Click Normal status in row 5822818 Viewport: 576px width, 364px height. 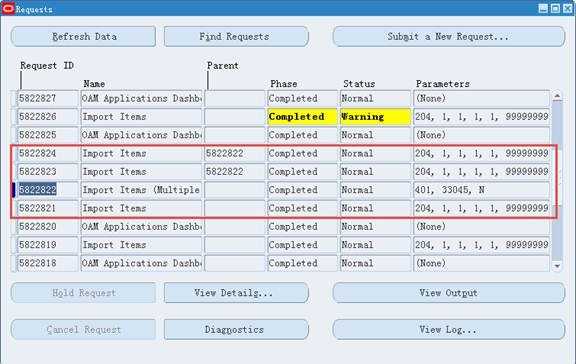coord(375,263)
